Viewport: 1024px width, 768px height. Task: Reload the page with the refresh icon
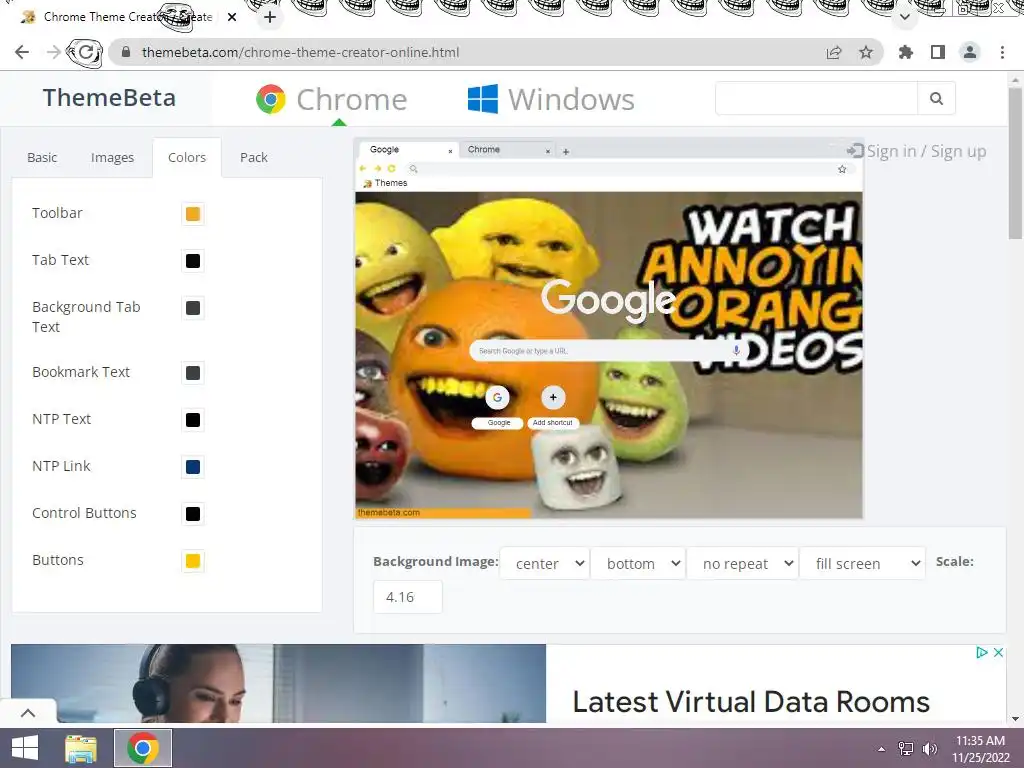pos(85,52)
